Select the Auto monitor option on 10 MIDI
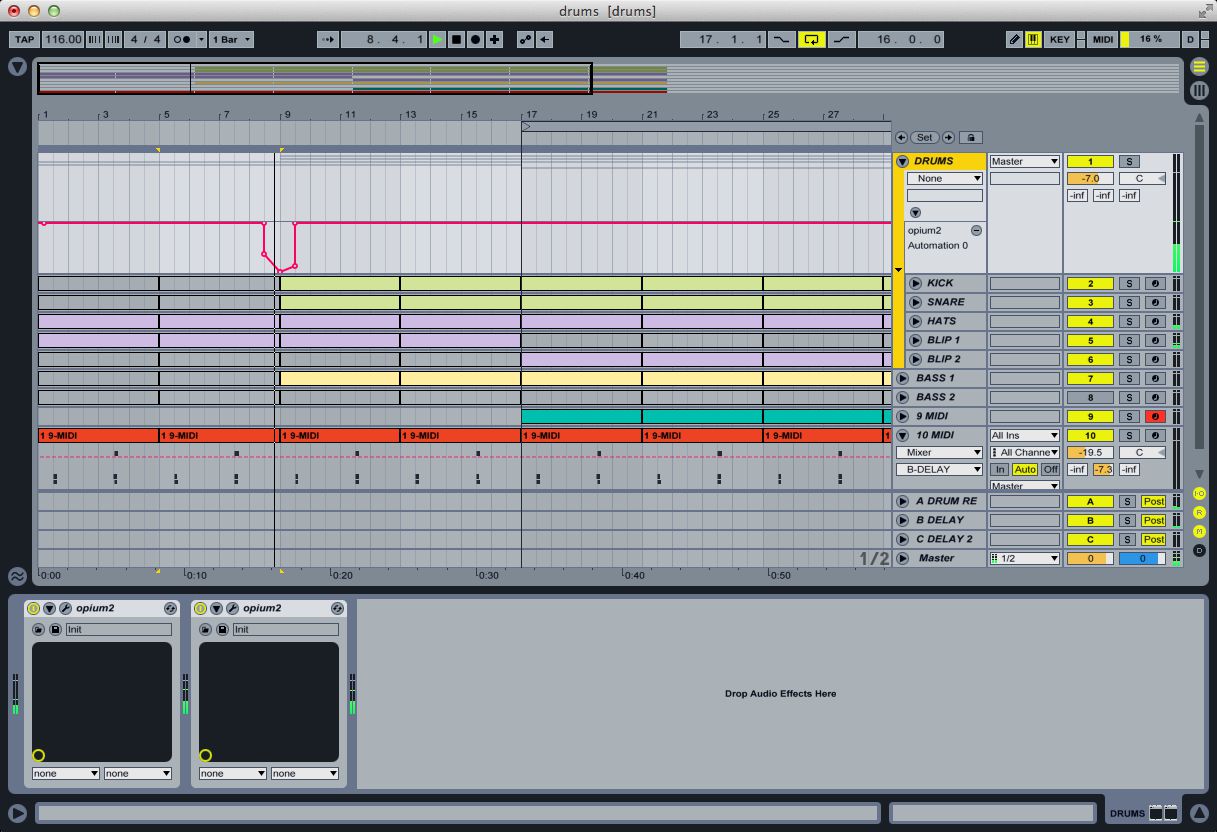The height and width of the screenshot is (832, 1217). coord(1024,469)
